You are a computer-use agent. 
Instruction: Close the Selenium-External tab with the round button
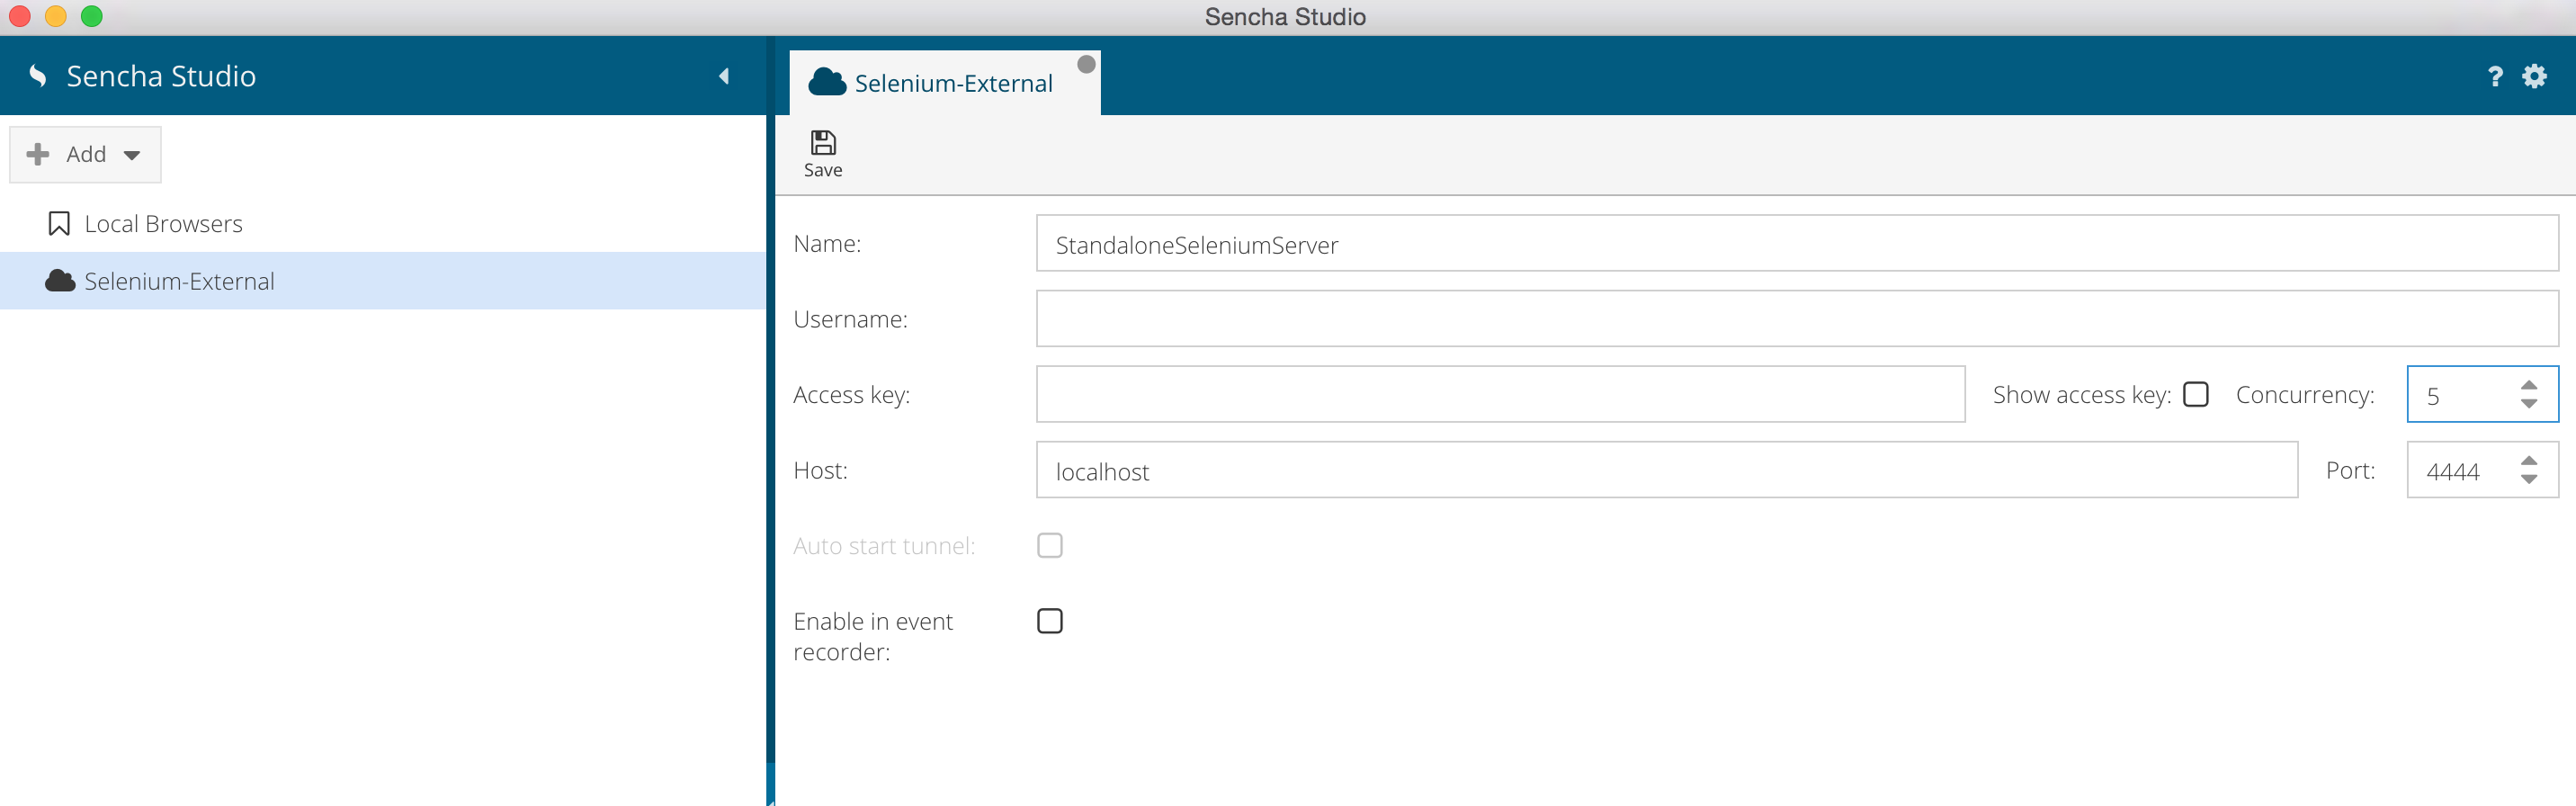pyautogui.click(x=1086, y=65)
